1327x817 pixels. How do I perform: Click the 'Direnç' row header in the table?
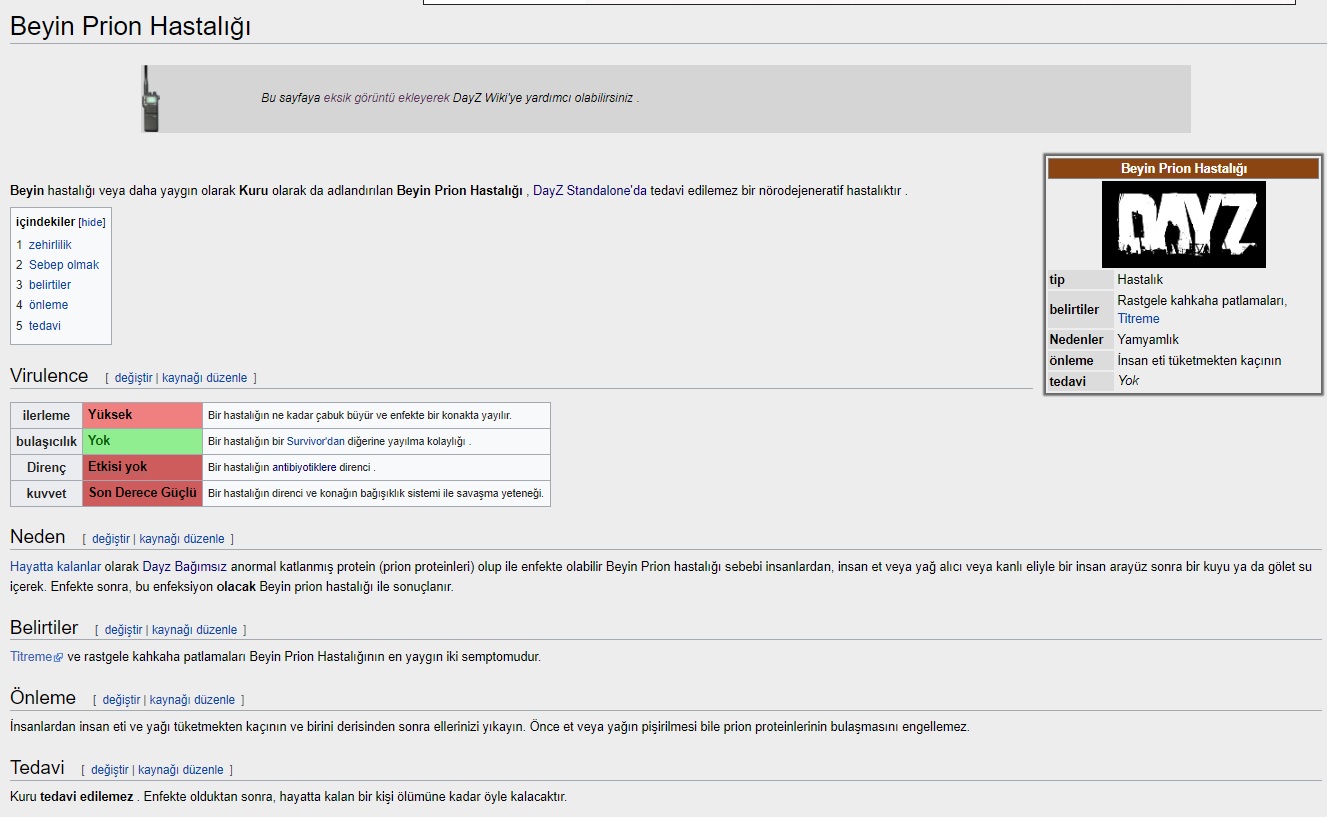tap(47, 467)
